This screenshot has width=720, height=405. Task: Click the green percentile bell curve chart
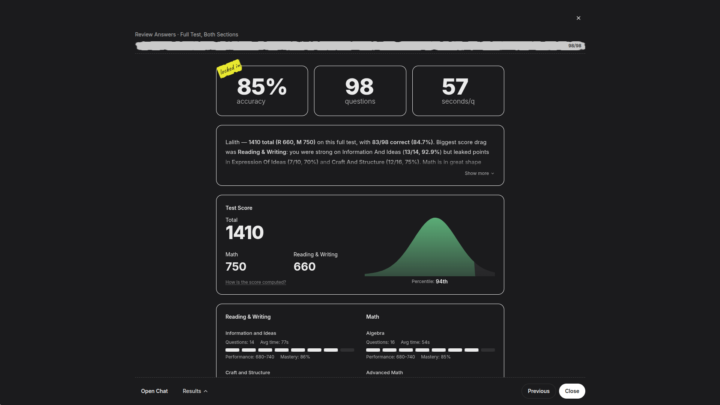click(429, 247)
